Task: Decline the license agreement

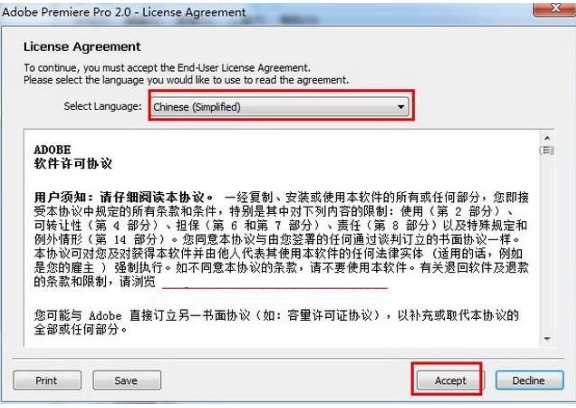Action: [x=529, y=380]
